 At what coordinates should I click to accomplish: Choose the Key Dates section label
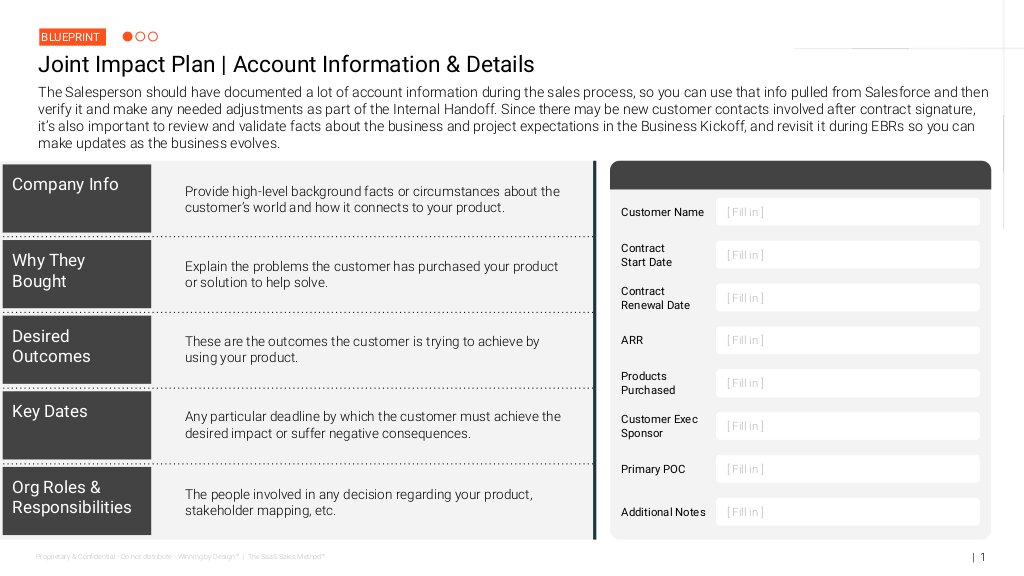coord(77,424)
